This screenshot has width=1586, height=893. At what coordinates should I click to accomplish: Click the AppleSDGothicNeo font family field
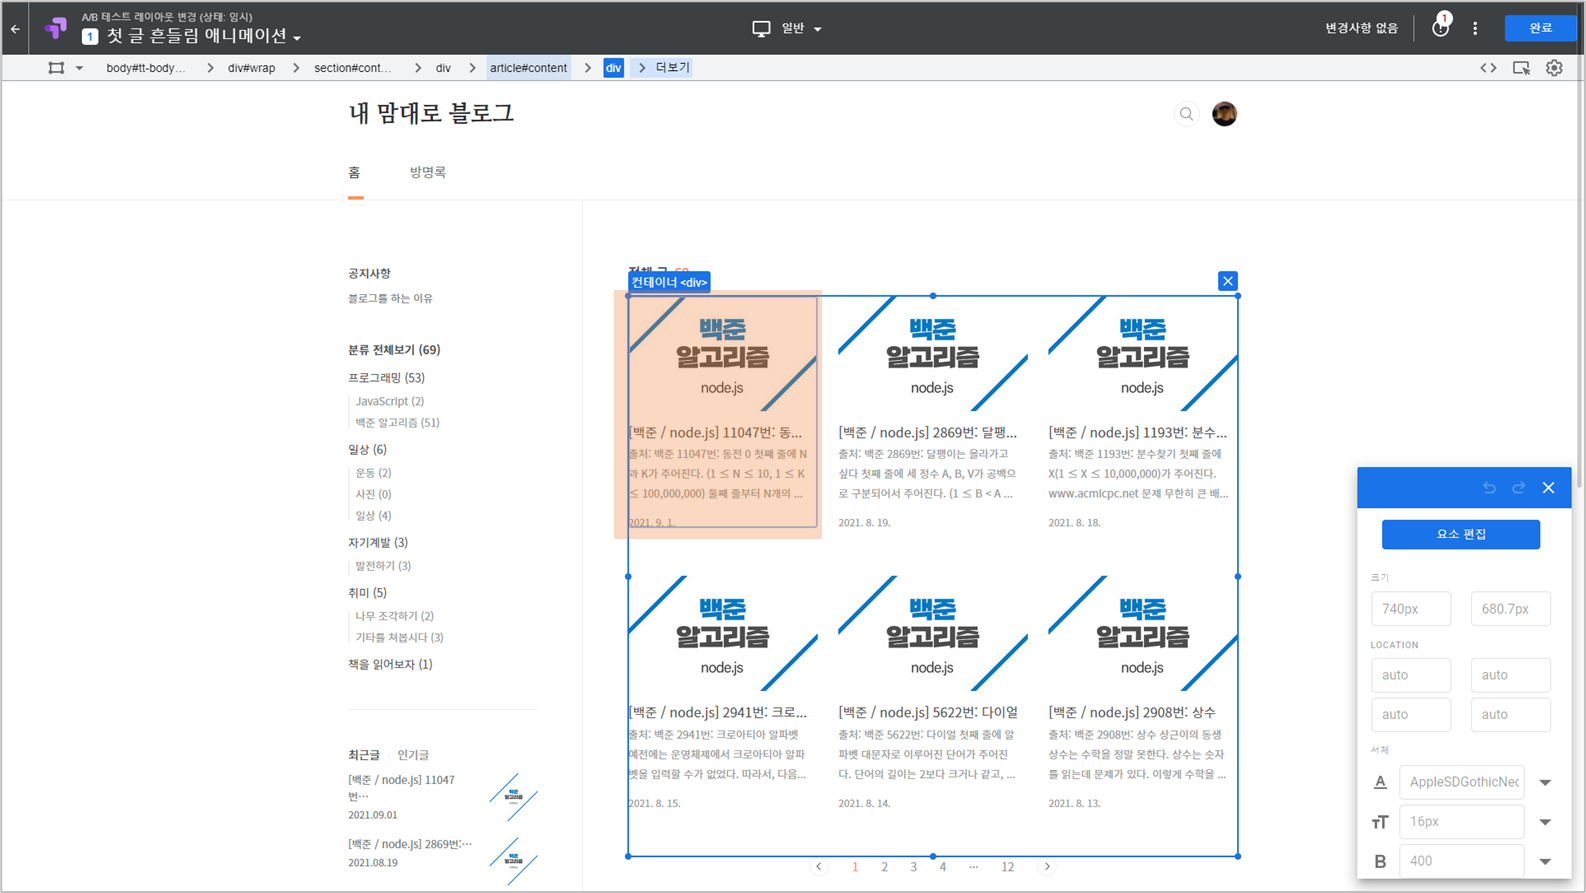(1462, 782)
